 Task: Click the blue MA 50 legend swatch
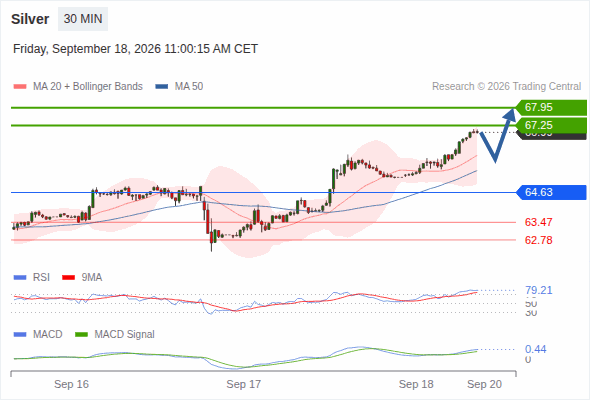tap(162, 87)
